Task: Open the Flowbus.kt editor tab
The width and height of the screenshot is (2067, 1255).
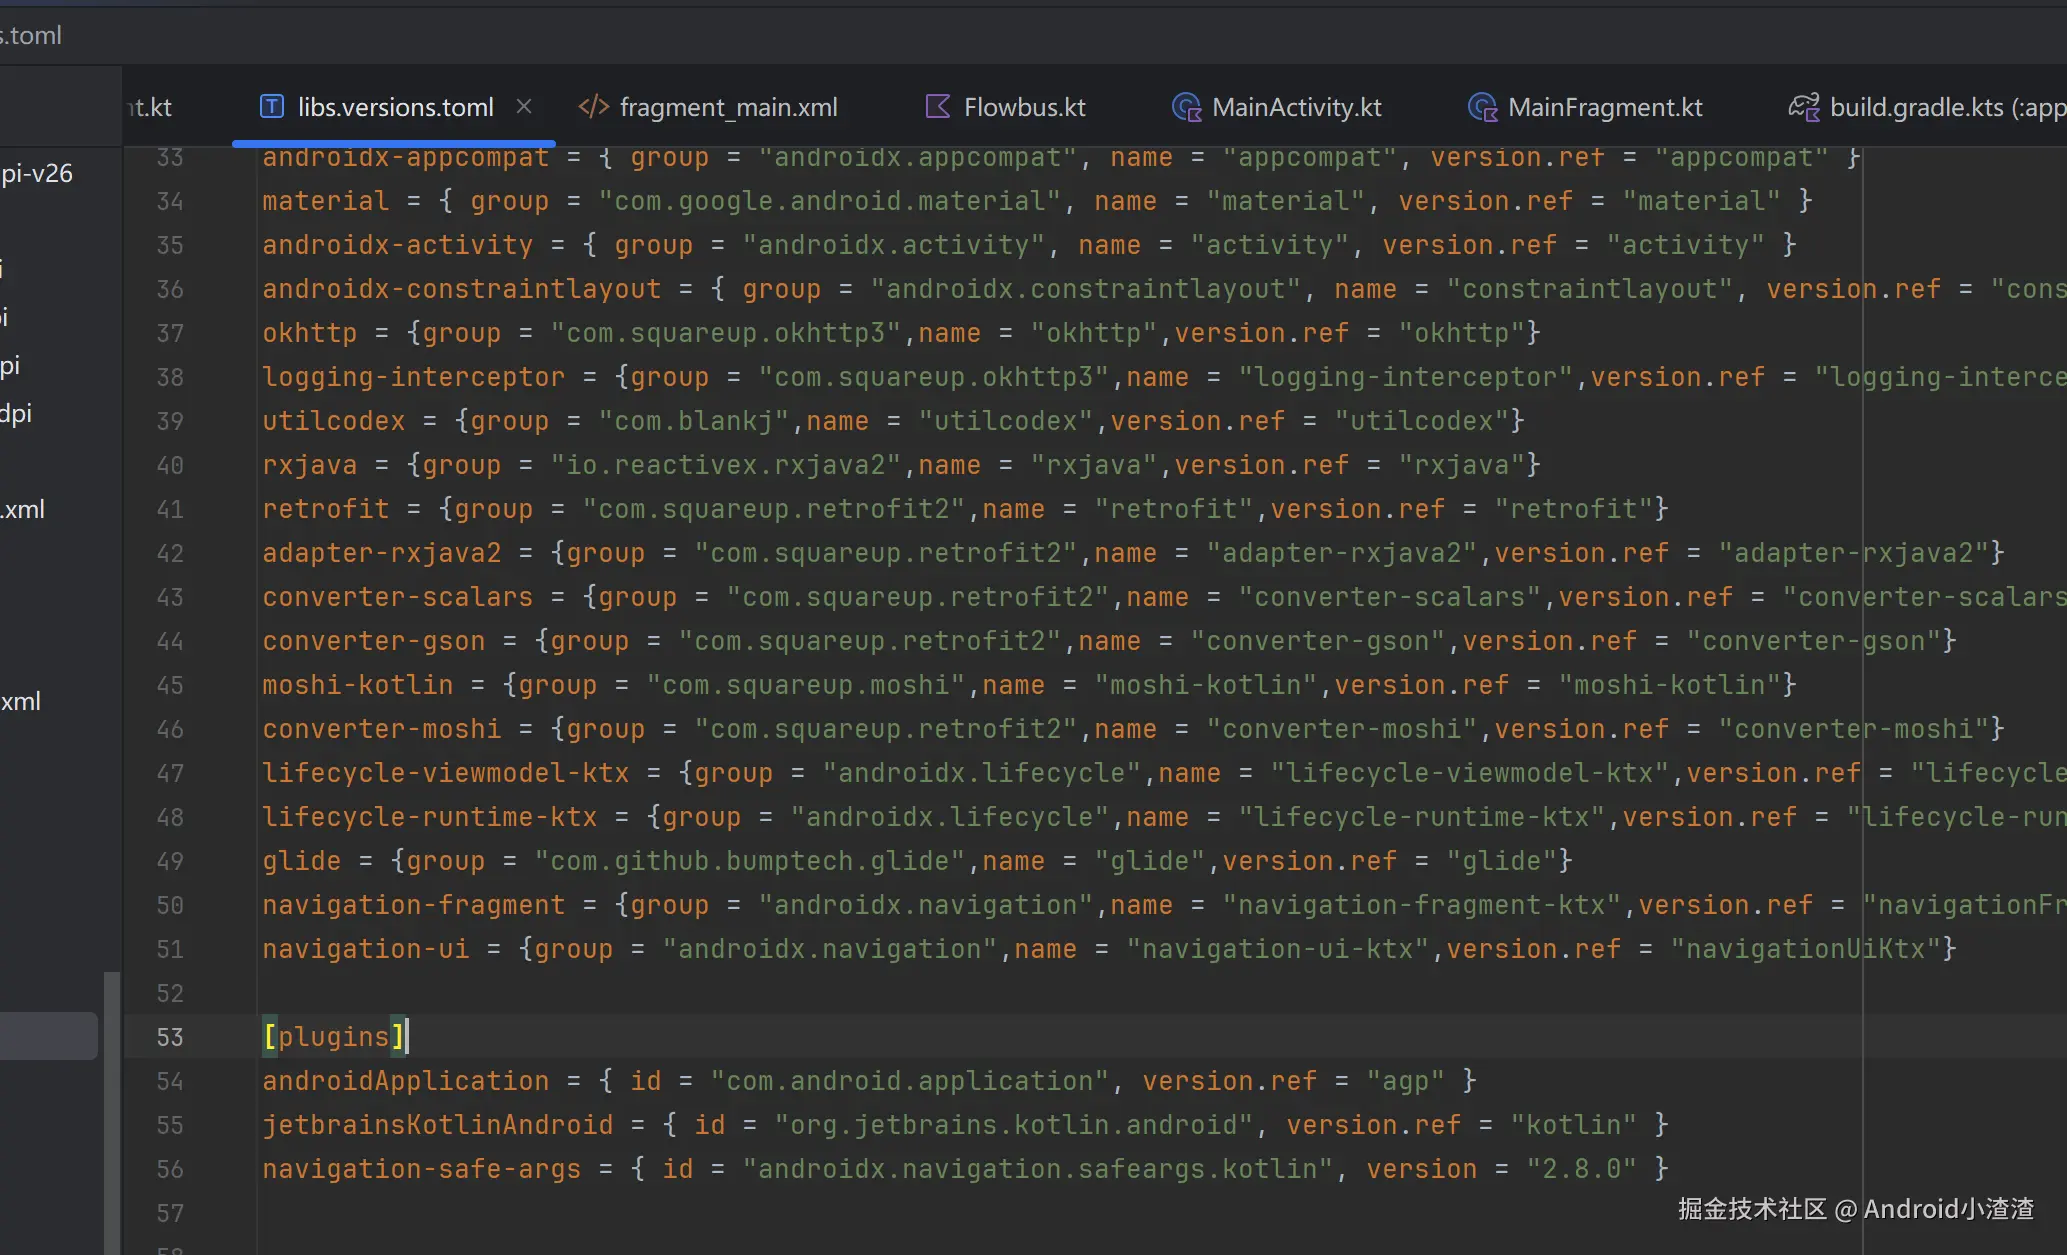Action: [x=1024, y=107]
